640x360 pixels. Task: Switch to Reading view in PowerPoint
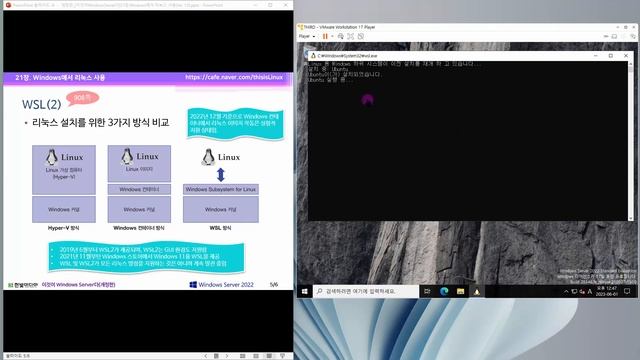point(269,356)
